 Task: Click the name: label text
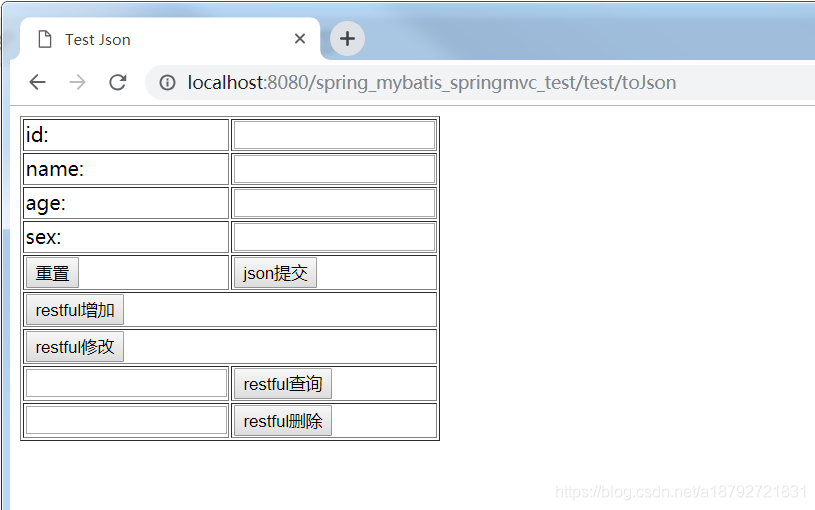tap(55, 169)
